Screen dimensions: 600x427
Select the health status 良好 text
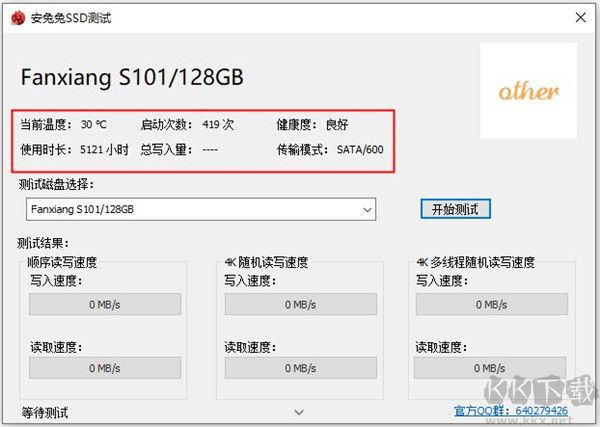[337, 125]
